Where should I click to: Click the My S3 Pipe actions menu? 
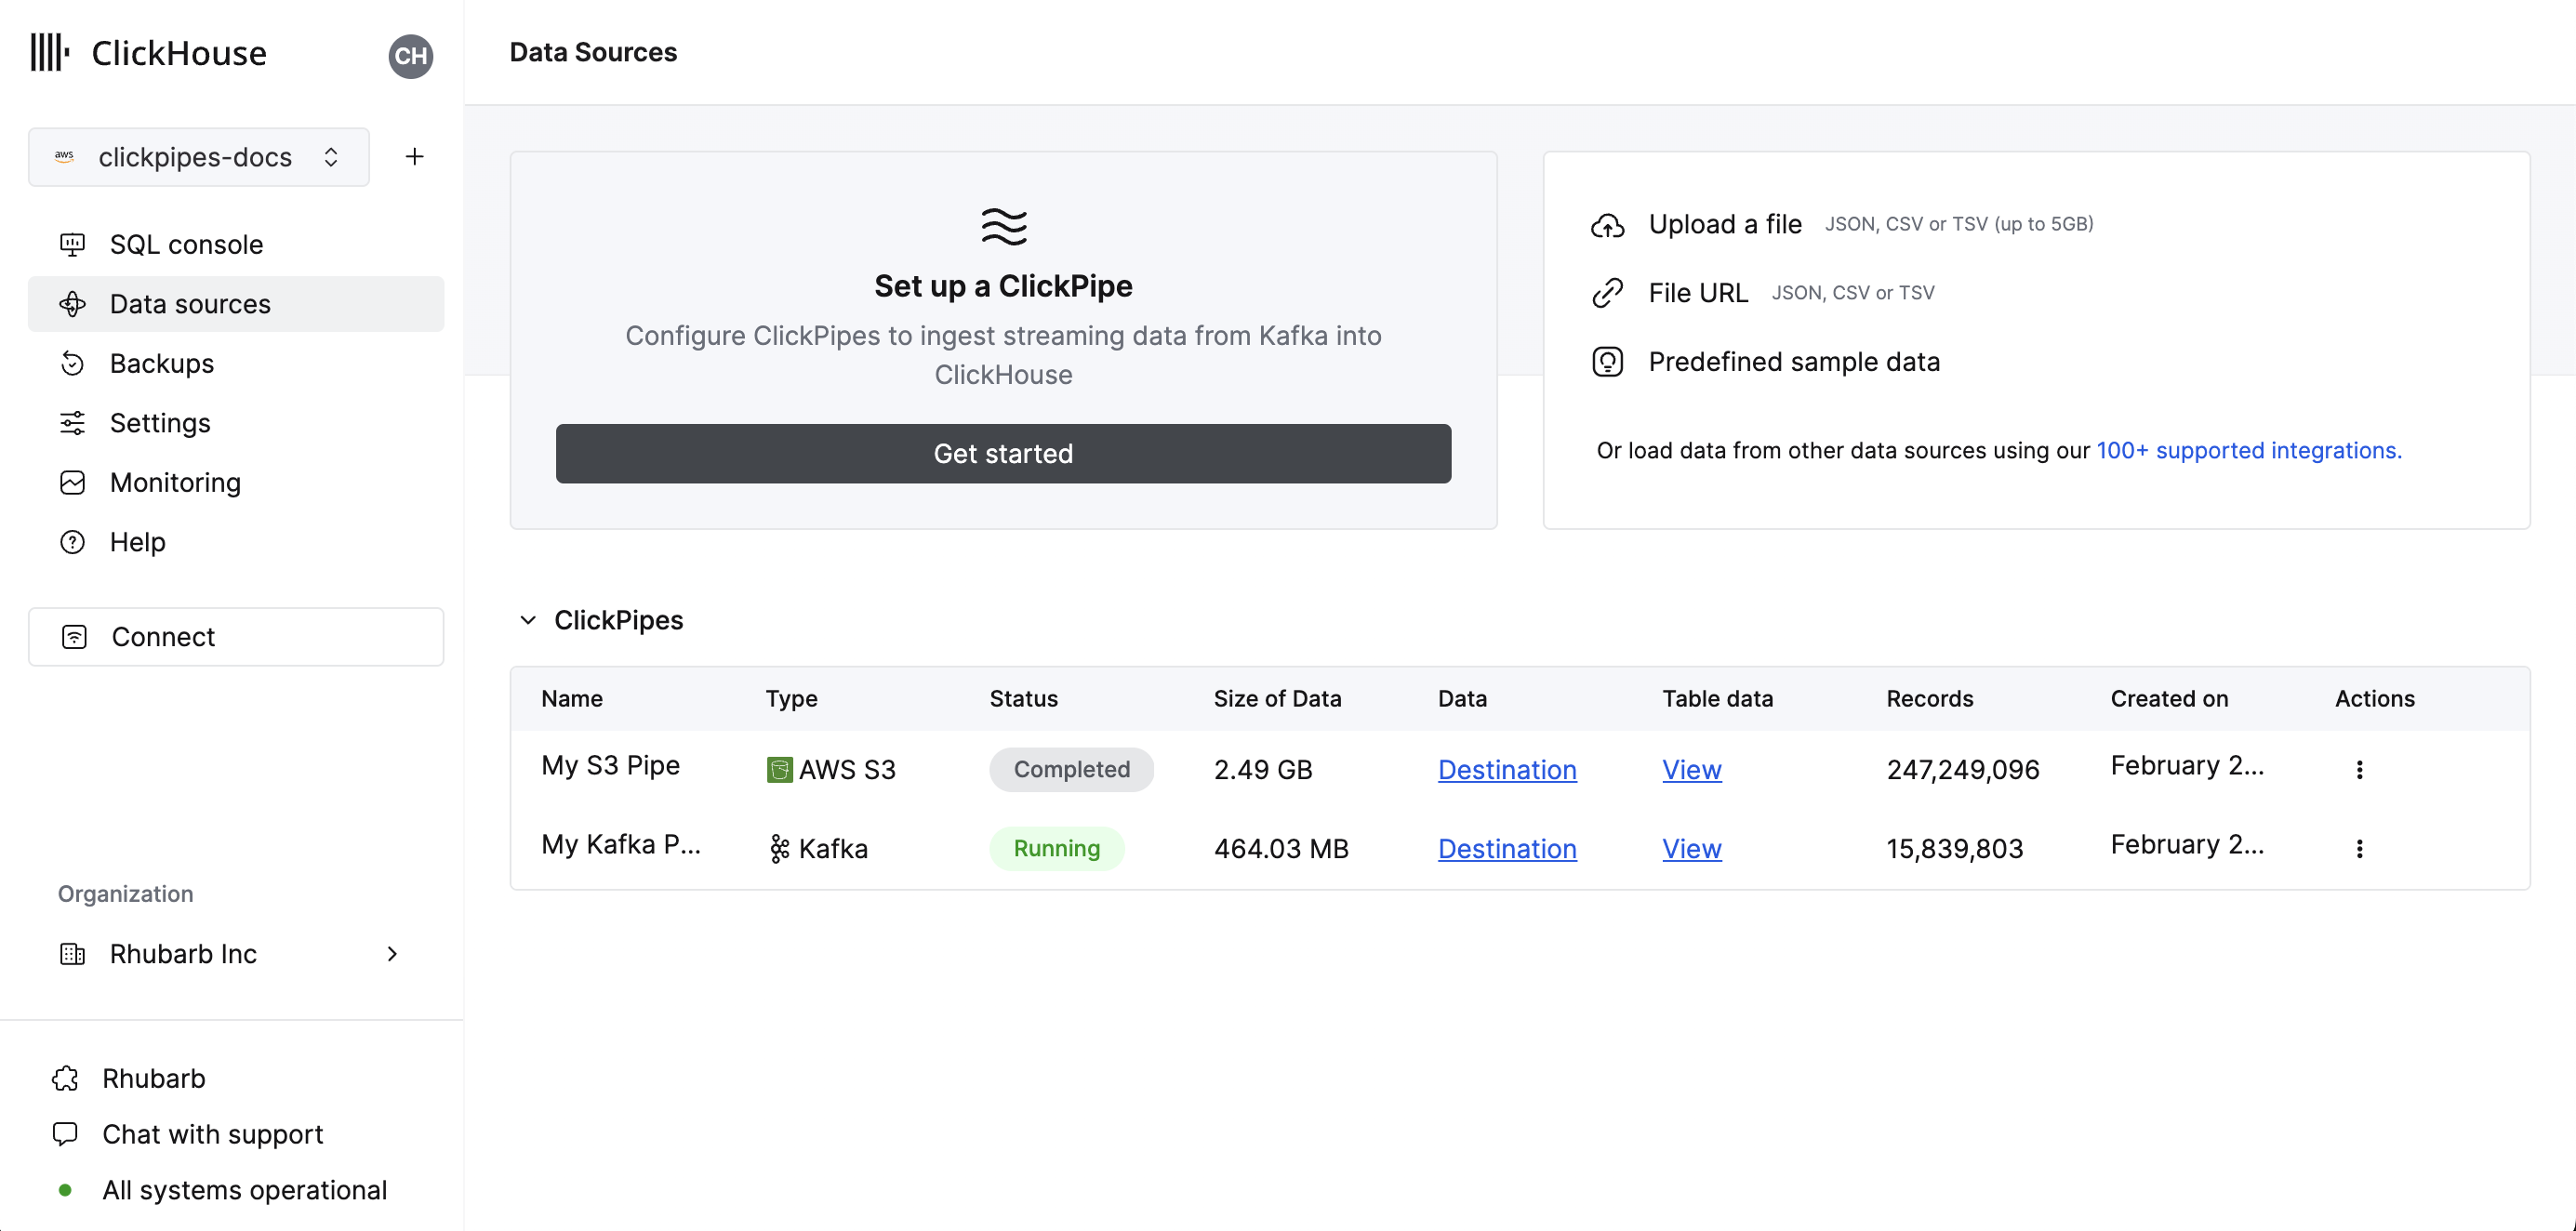point(2361,768)
